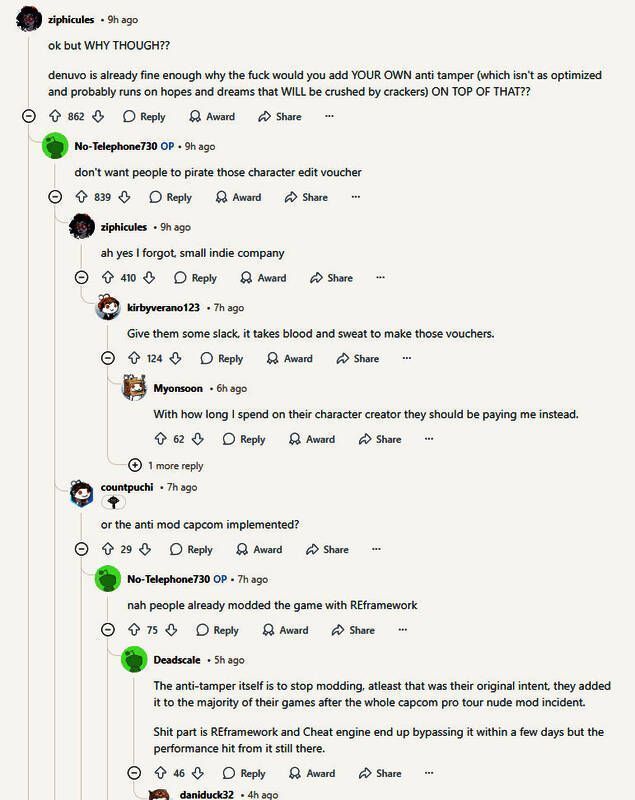Open overflow menu on 410-point comment
The width and height of the screenshot is (635, 800).
click(x=380, y=278)
